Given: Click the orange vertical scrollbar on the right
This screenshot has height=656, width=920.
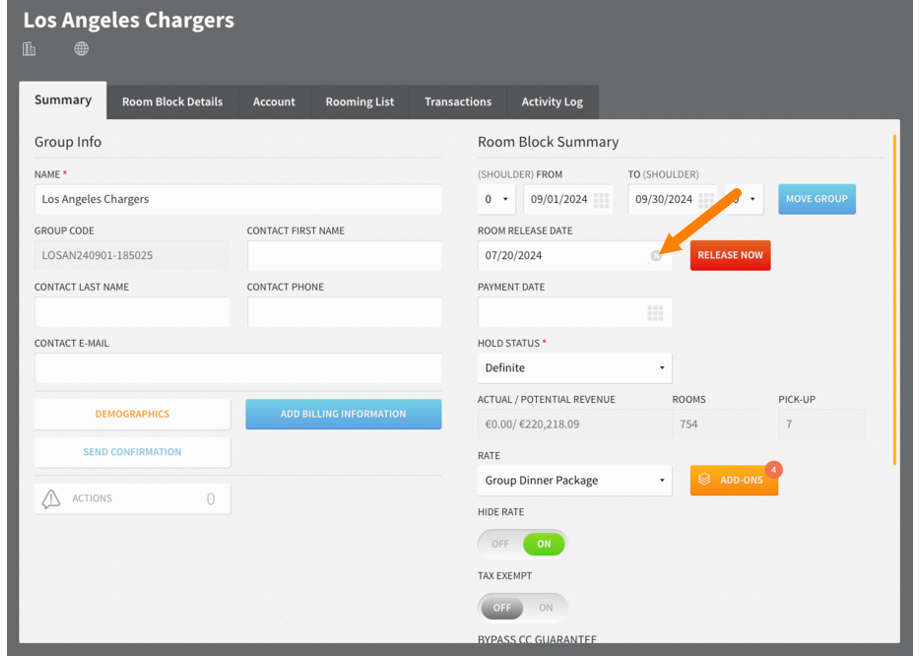Looking at the screenshot, I should (x=895, y=299).
